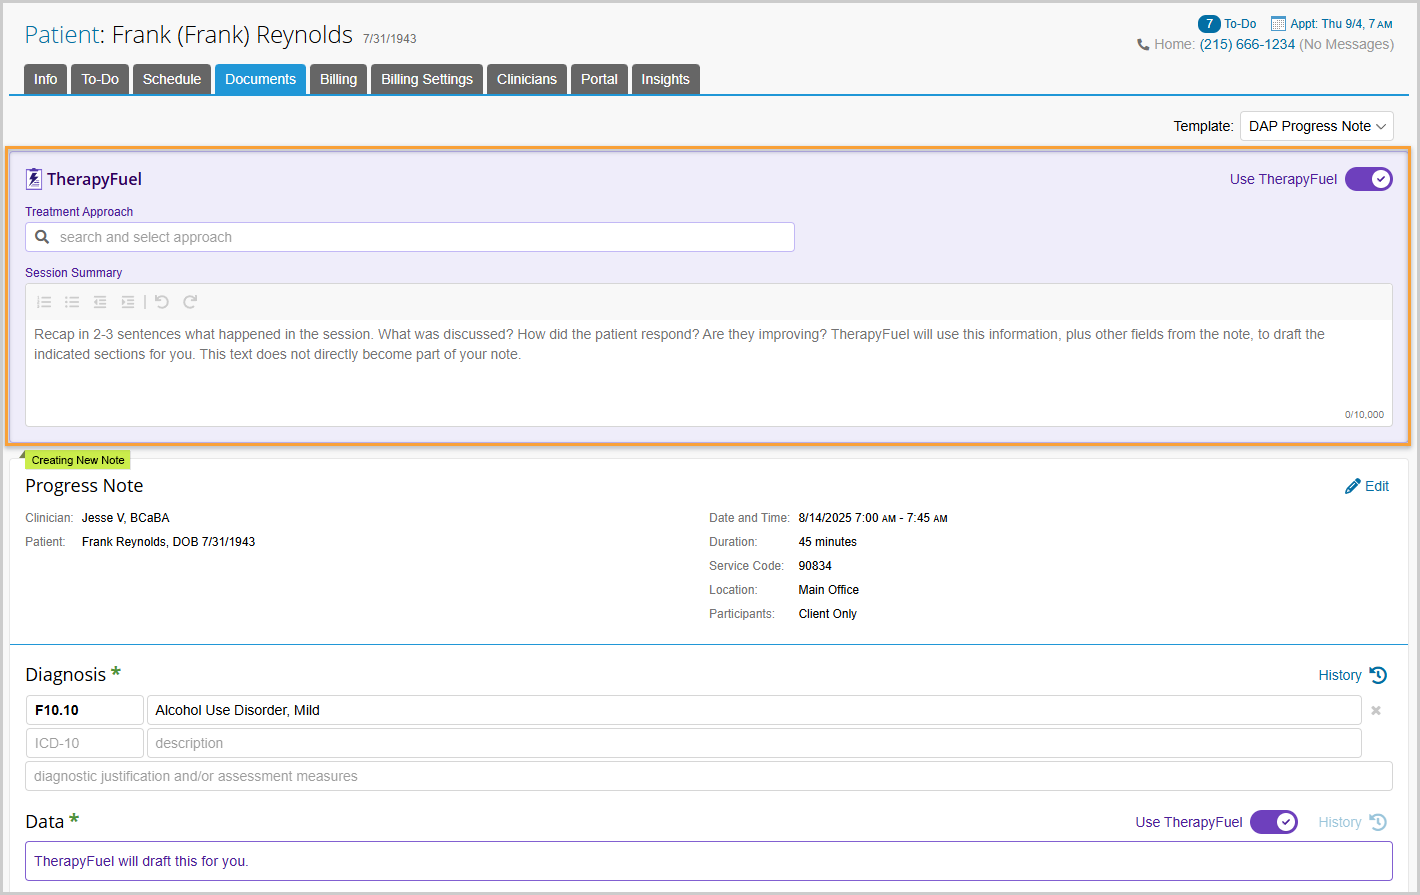Screen dimensions: 1420x895
Task: Toggle Use TherapyFuel for the Data section
Action: [x=1274, y=822]
